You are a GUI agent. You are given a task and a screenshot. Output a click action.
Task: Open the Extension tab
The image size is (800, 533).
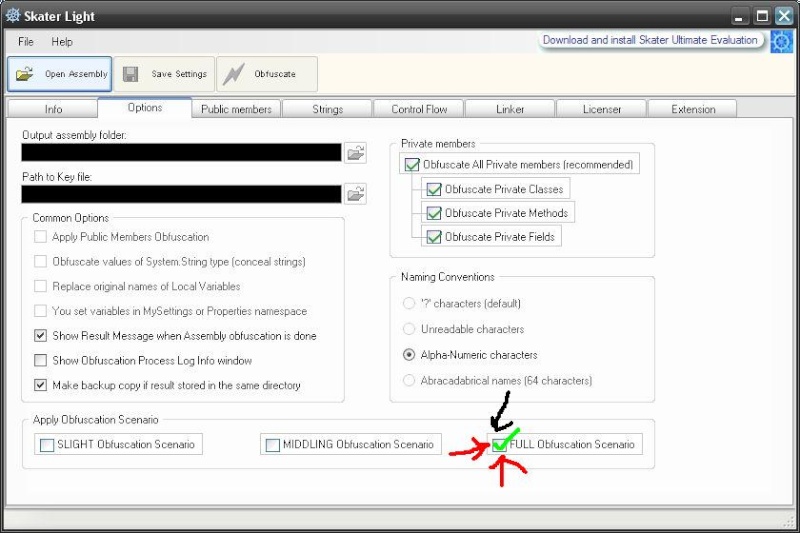click(x=693, y=109)
